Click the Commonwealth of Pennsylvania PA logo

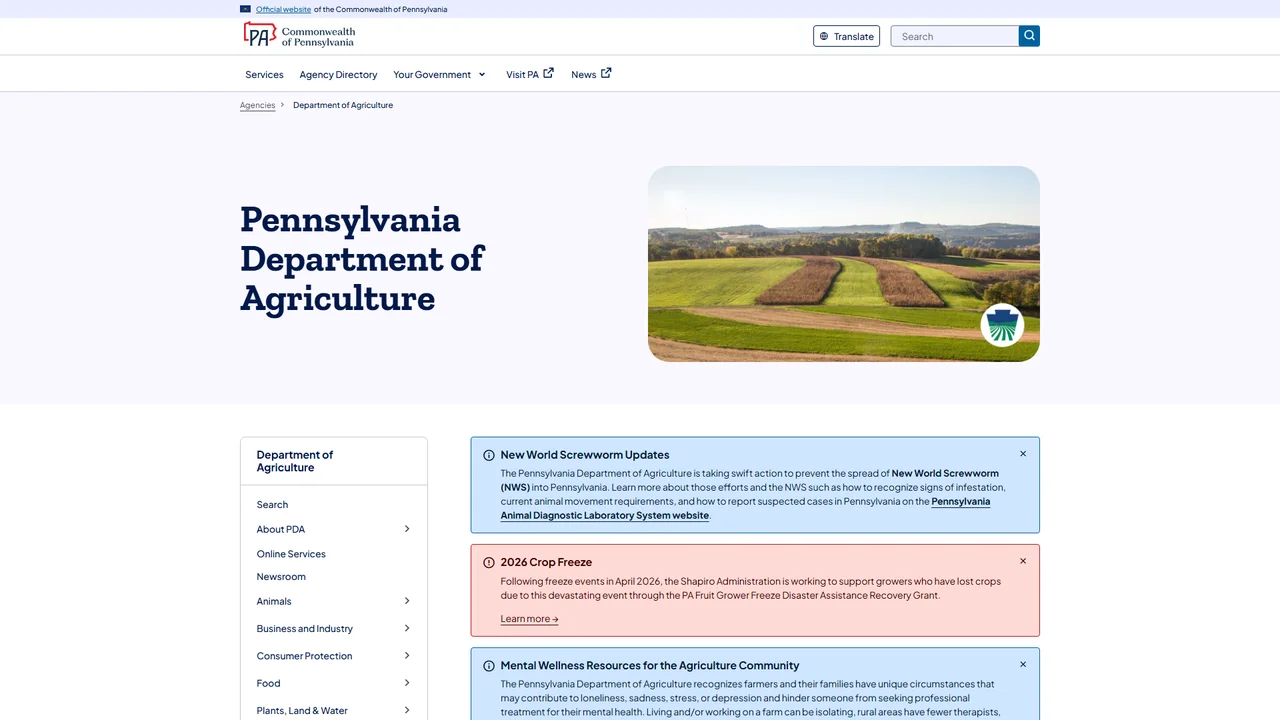click(299, 36)
